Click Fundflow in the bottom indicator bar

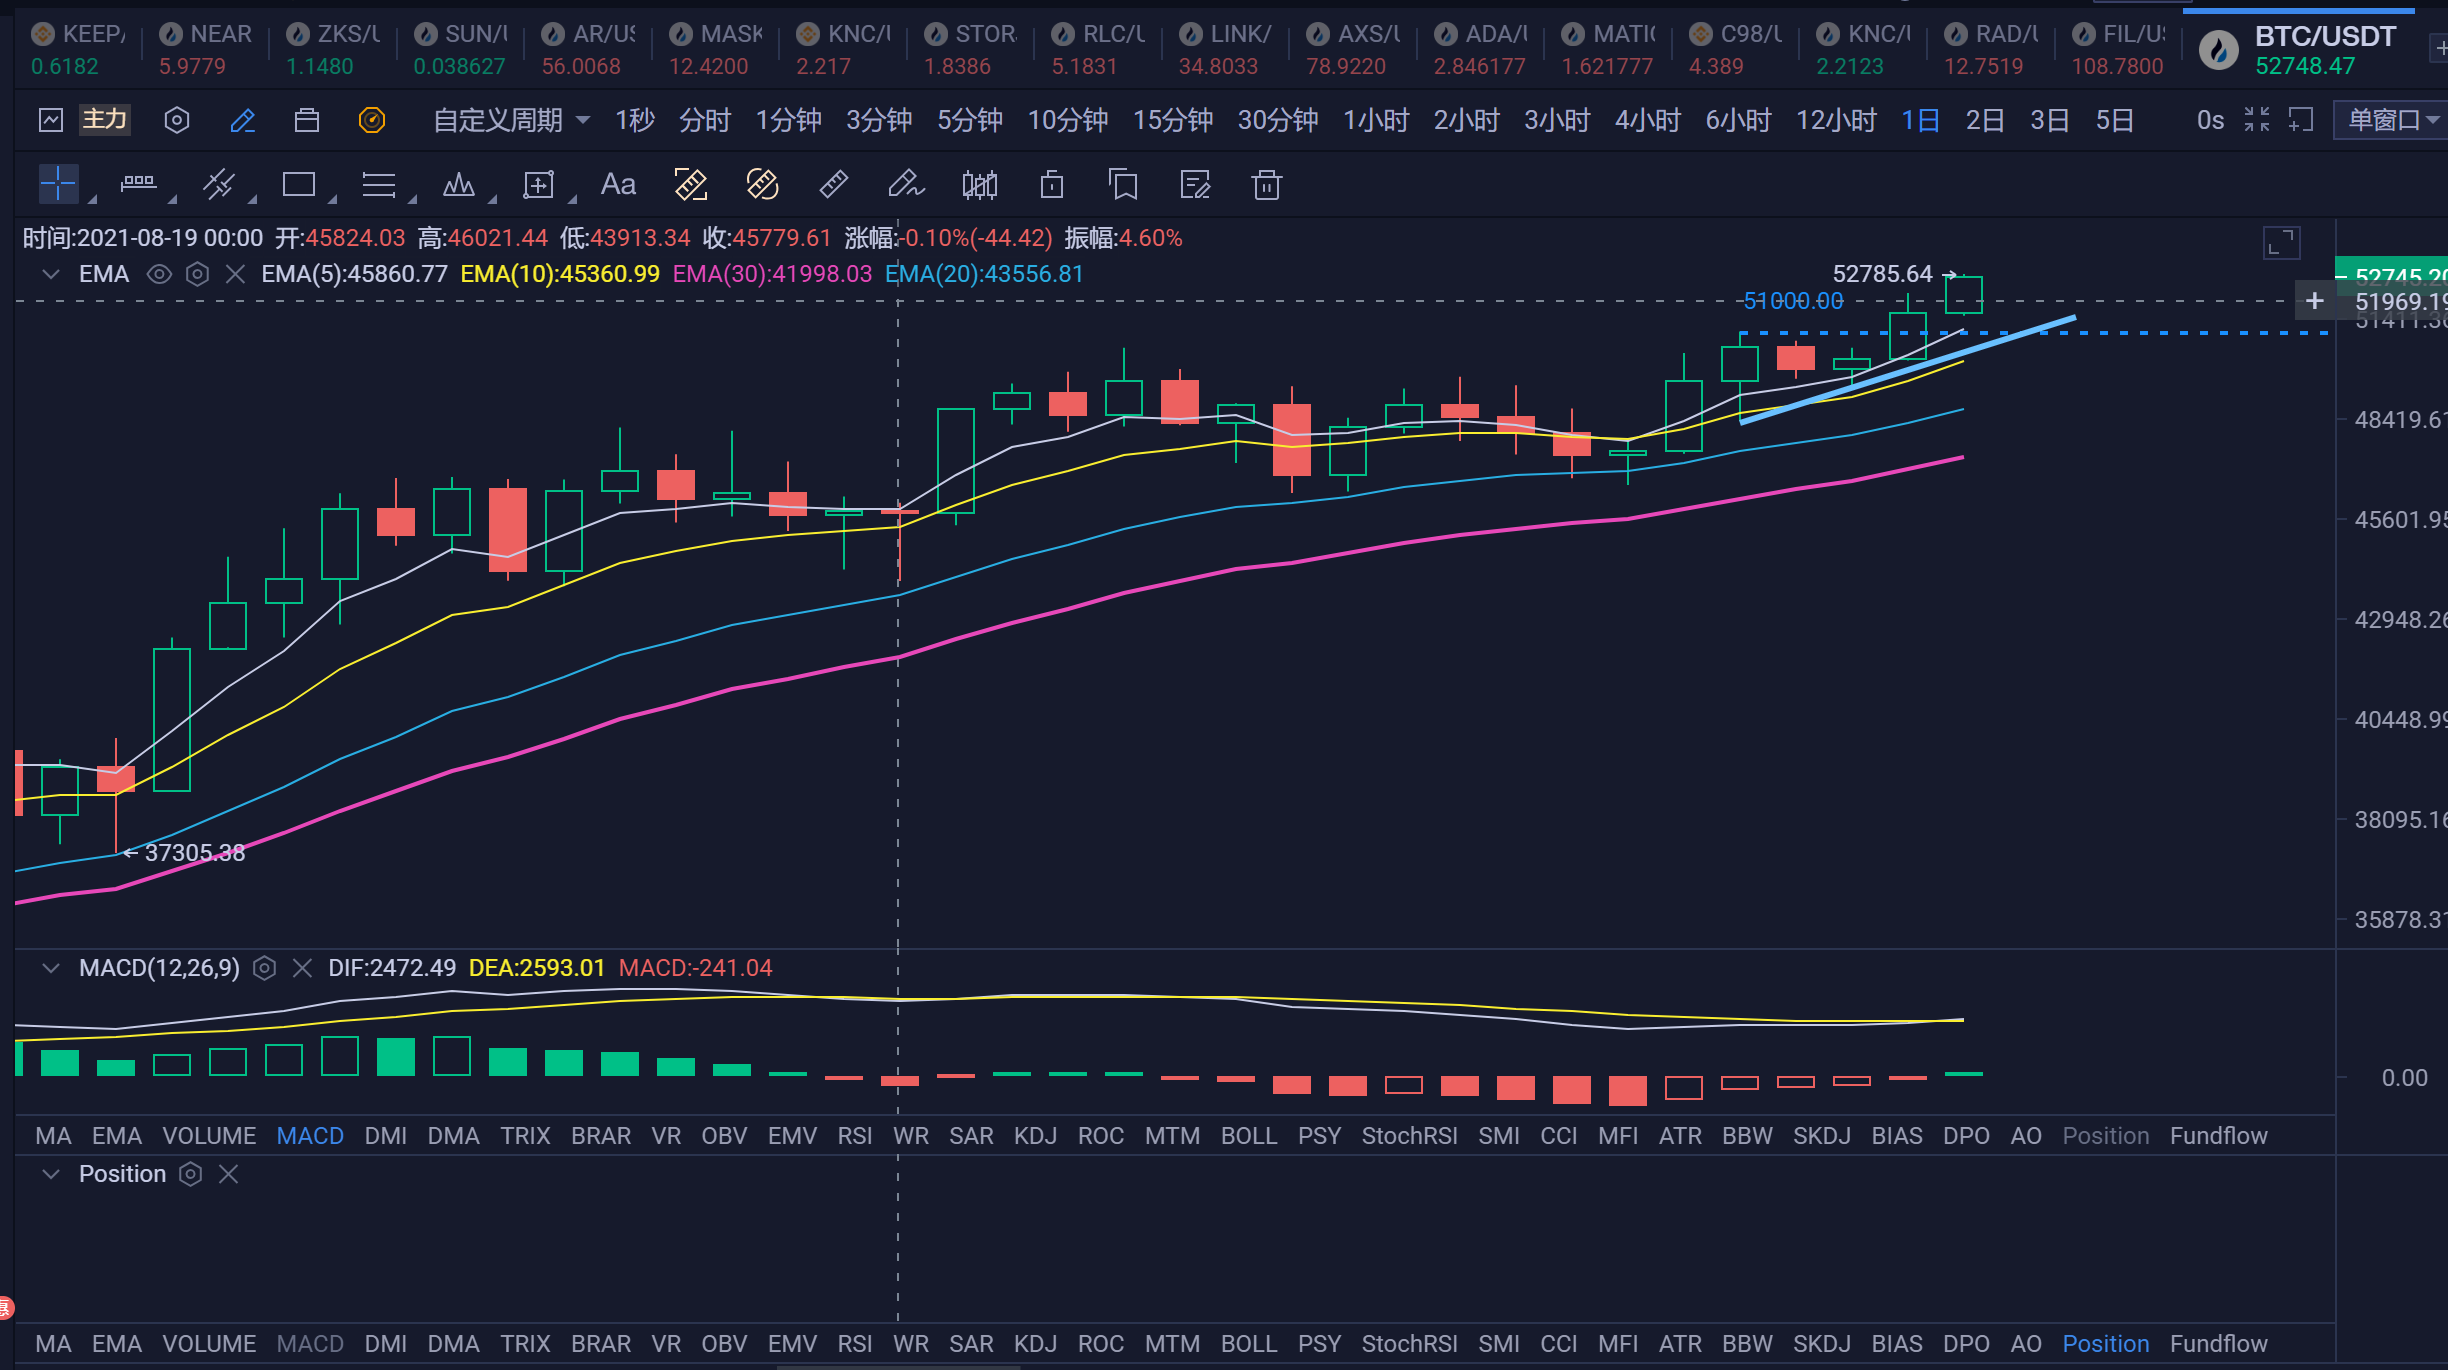click(x=2218, y=1344)
